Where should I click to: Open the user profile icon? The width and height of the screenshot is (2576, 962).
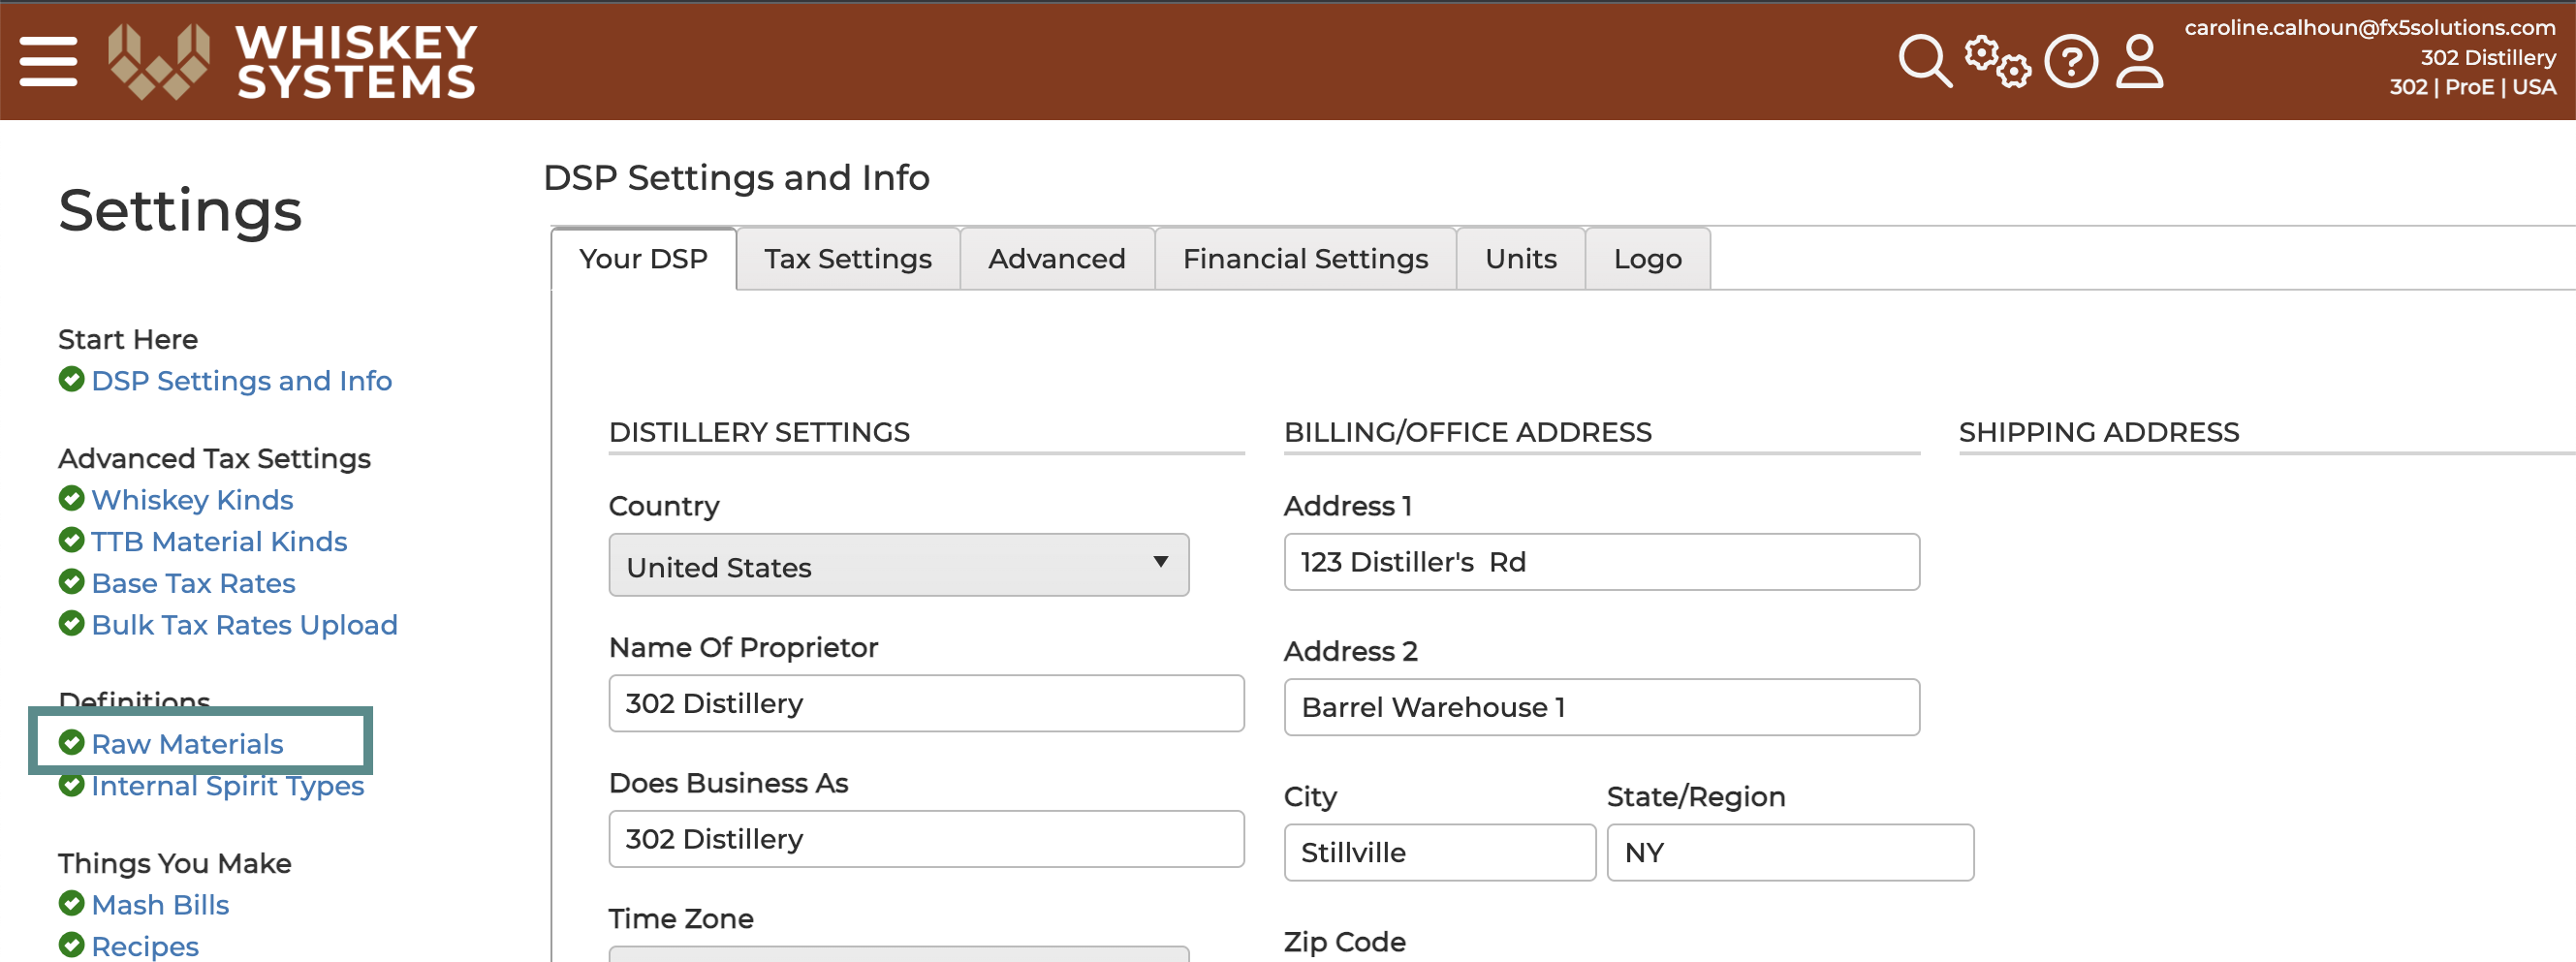click(2139, 61)
